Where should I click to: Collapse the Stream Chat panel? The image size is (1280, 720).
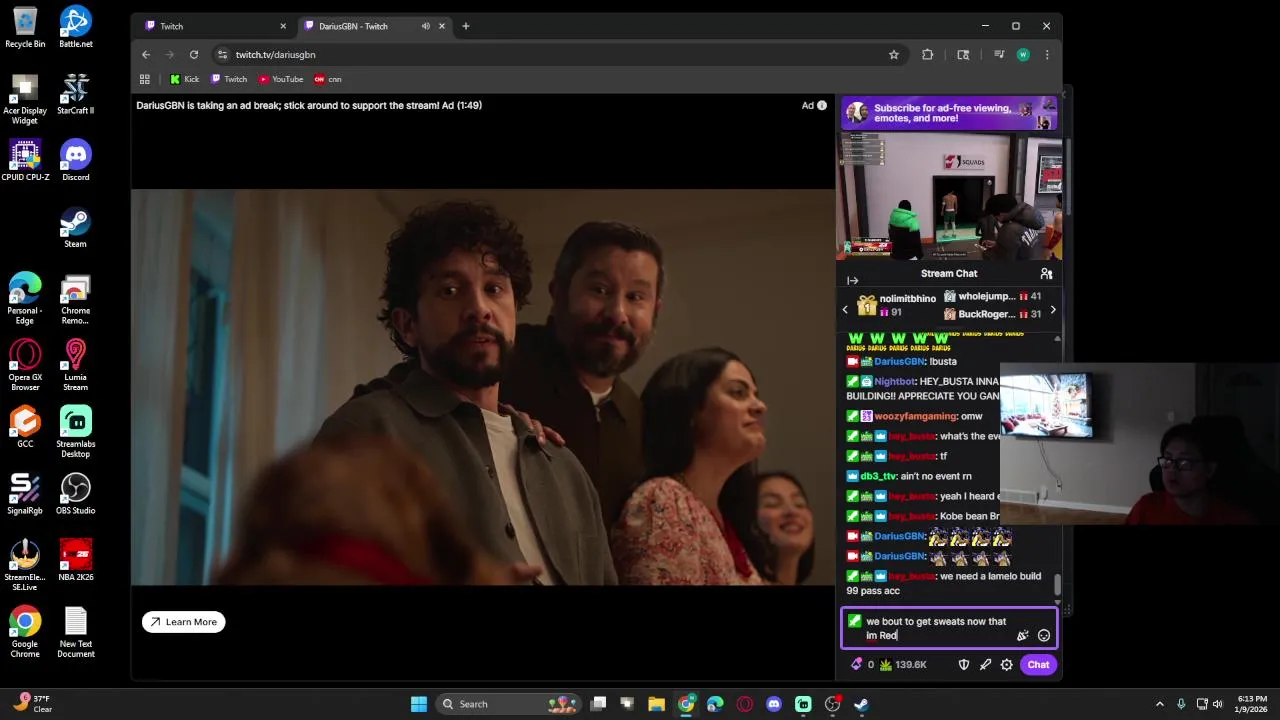pyautogui.click(x=853, y=281)
